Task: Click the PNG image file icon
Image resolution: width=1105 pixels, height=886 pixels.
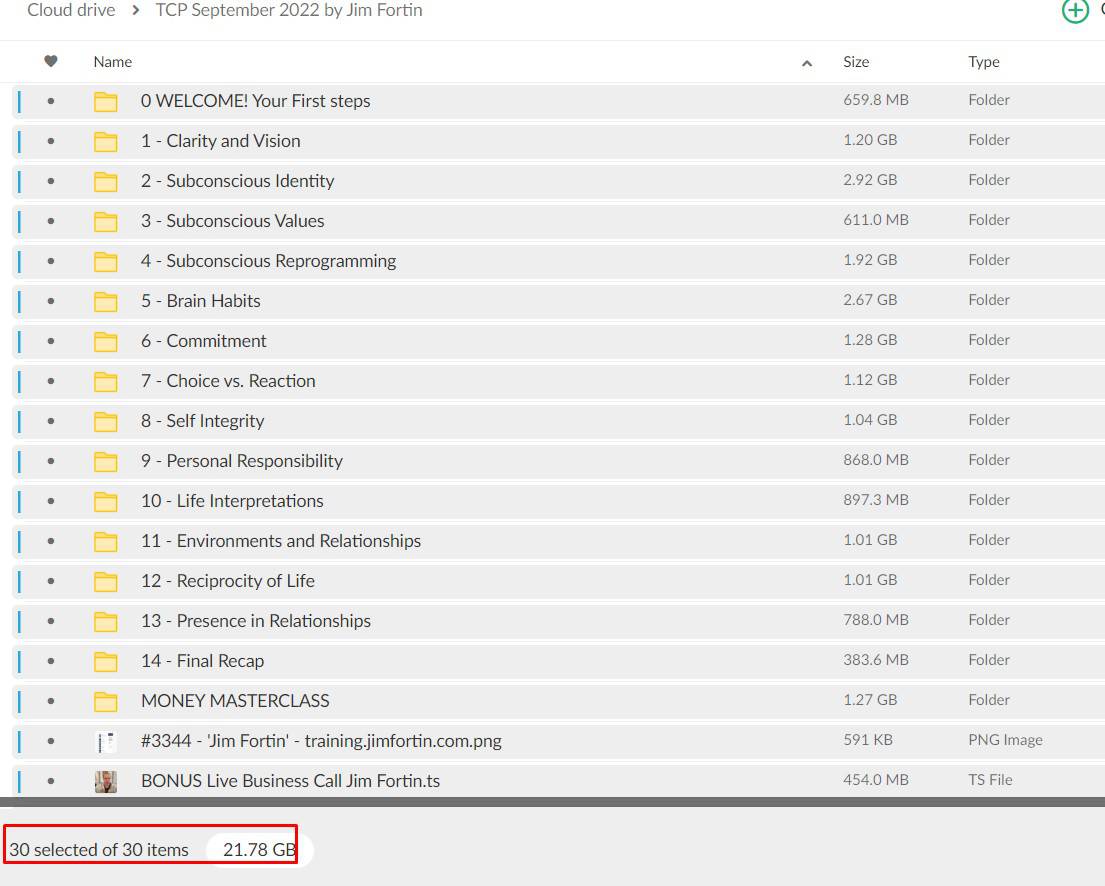Action: click(105, 741)
